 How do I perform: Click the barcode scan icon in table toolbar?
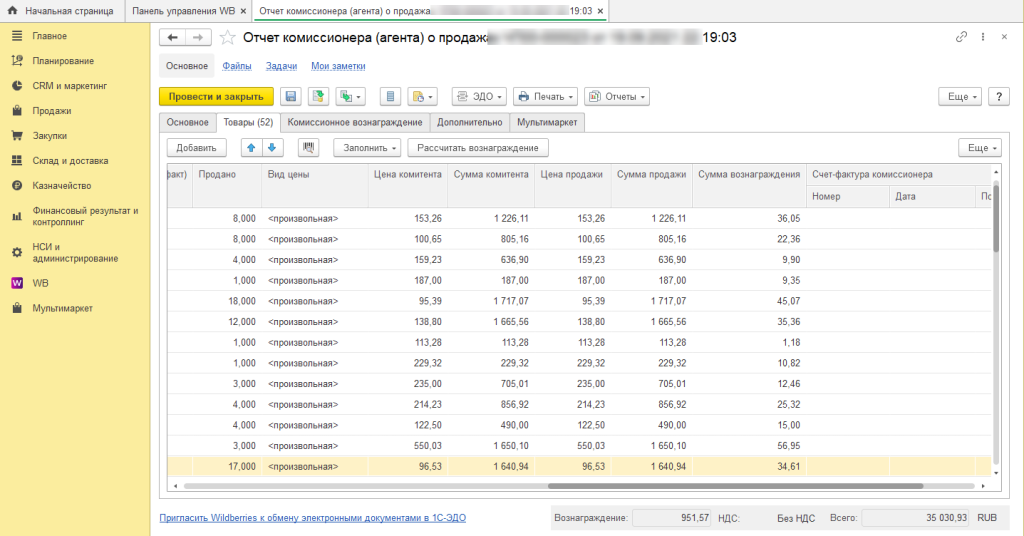tap(308, 148)
